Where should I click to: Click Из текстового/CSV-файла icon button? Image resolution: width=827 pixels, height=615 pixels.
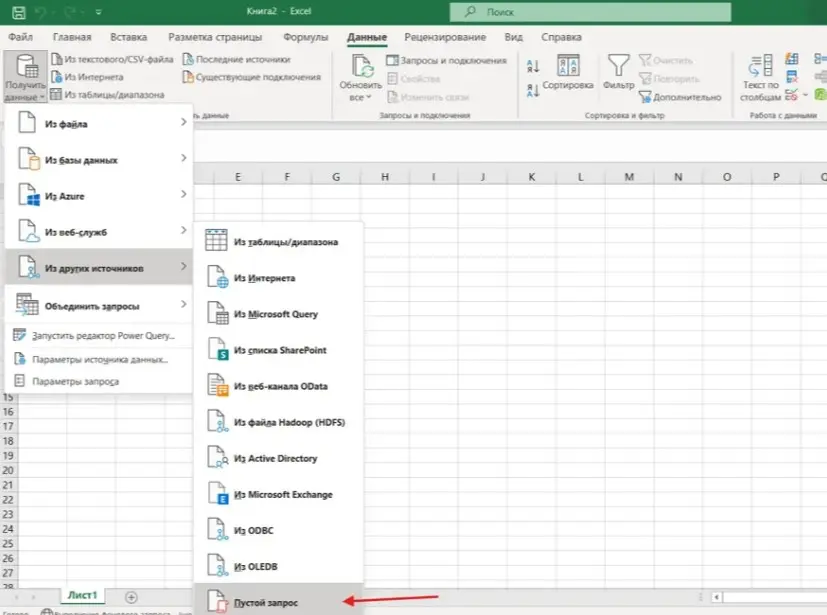112,59
